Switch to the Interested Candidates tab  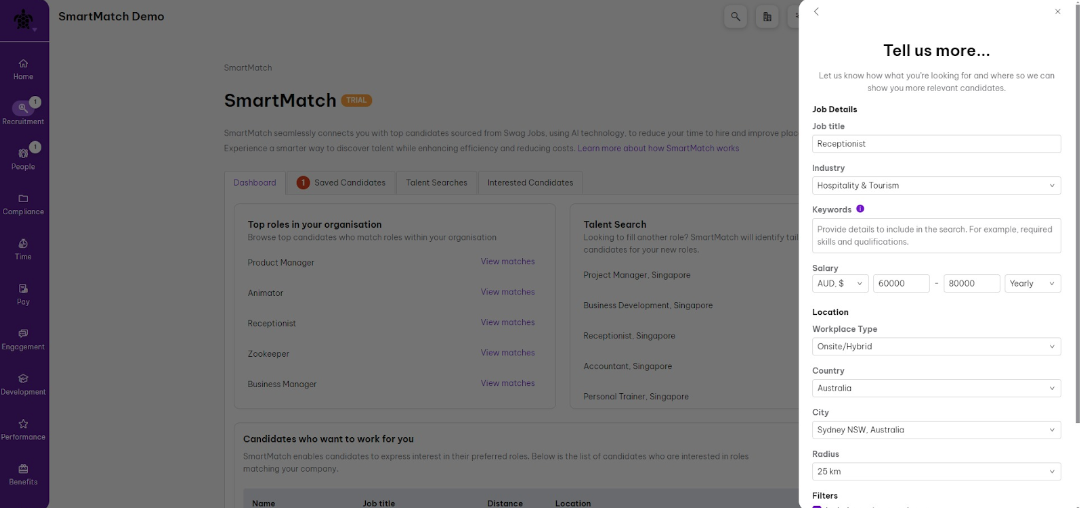(530, 183)
